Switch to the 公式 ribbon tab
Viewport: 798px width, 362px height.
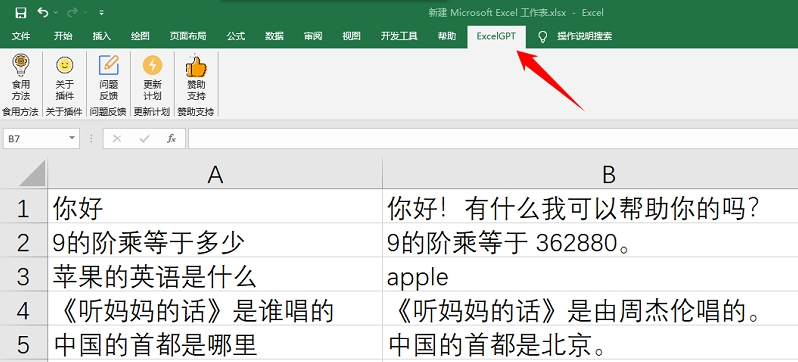(x=236, y=36)
